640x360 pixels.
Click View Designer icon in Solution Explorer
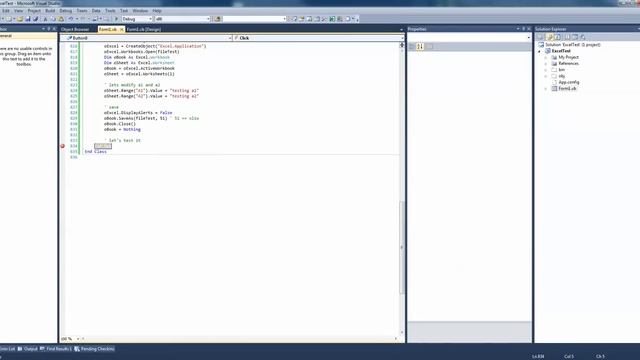coord(575,37)
